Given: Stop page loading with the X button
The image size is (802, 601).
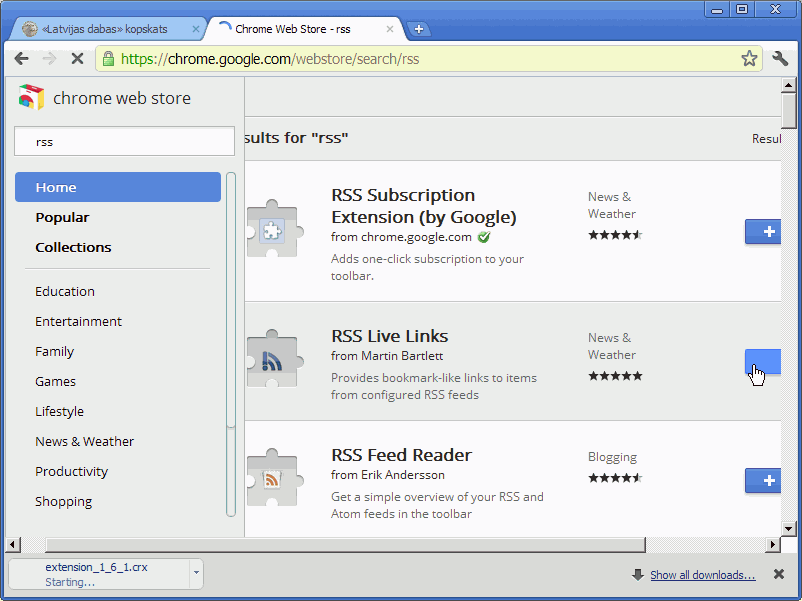Looking at the screenshot, I should [x=77, y=59].
